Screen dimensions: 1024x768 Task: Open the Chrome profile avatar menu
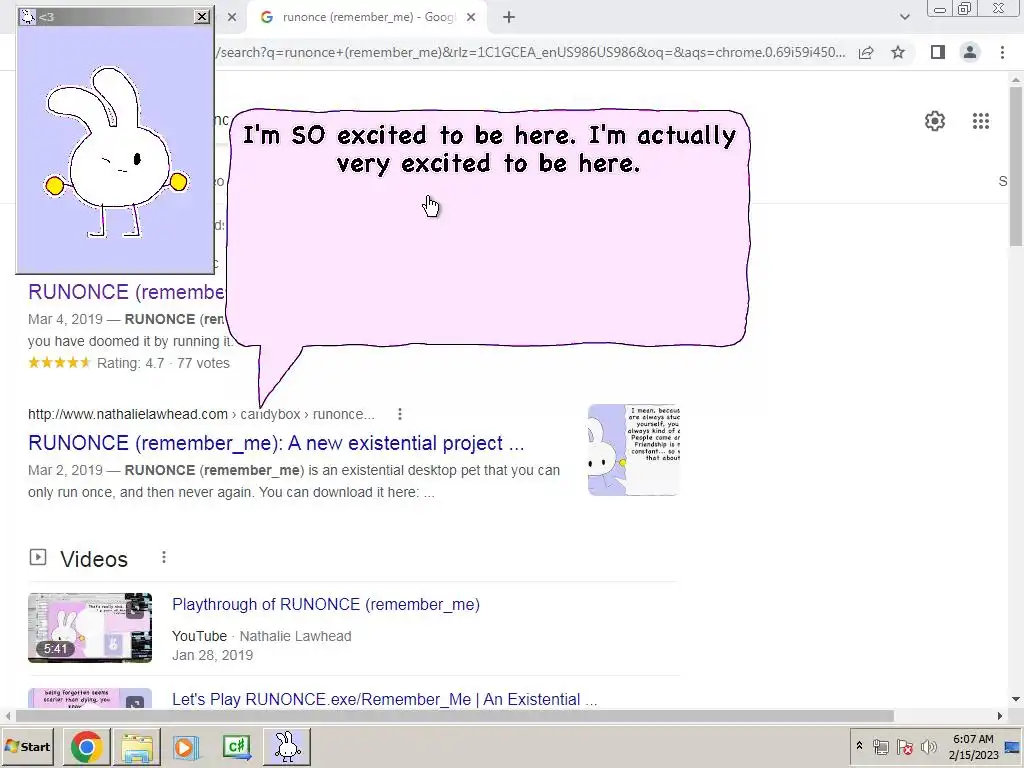pyautogui.click(x=970, y=52)
